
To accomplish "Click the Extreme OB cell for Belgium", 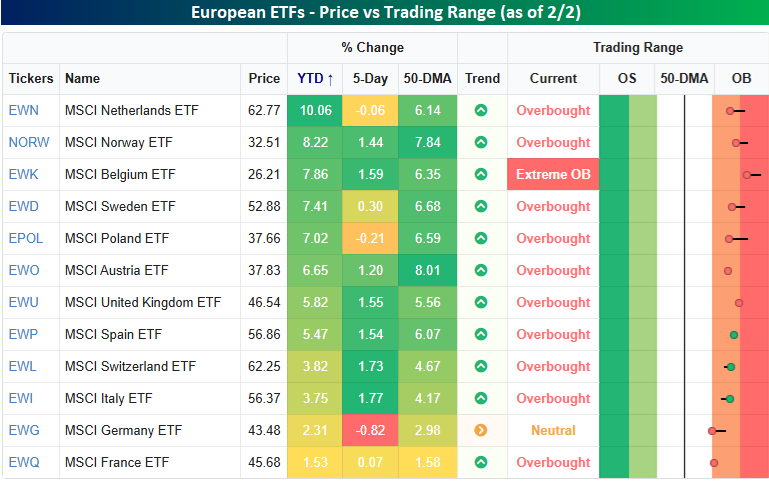I will [x=553, y=175].
